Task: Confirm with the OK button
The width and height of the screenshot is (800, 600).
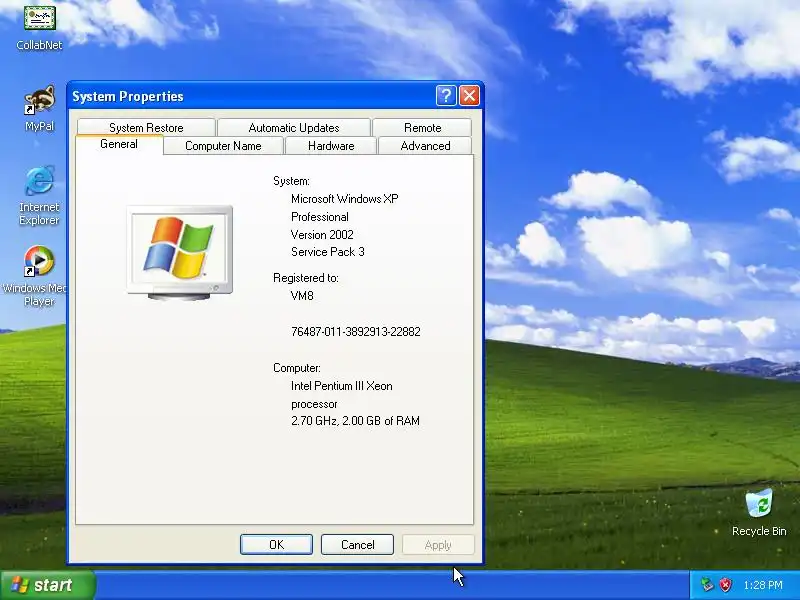Action: [x=277, y=544]
